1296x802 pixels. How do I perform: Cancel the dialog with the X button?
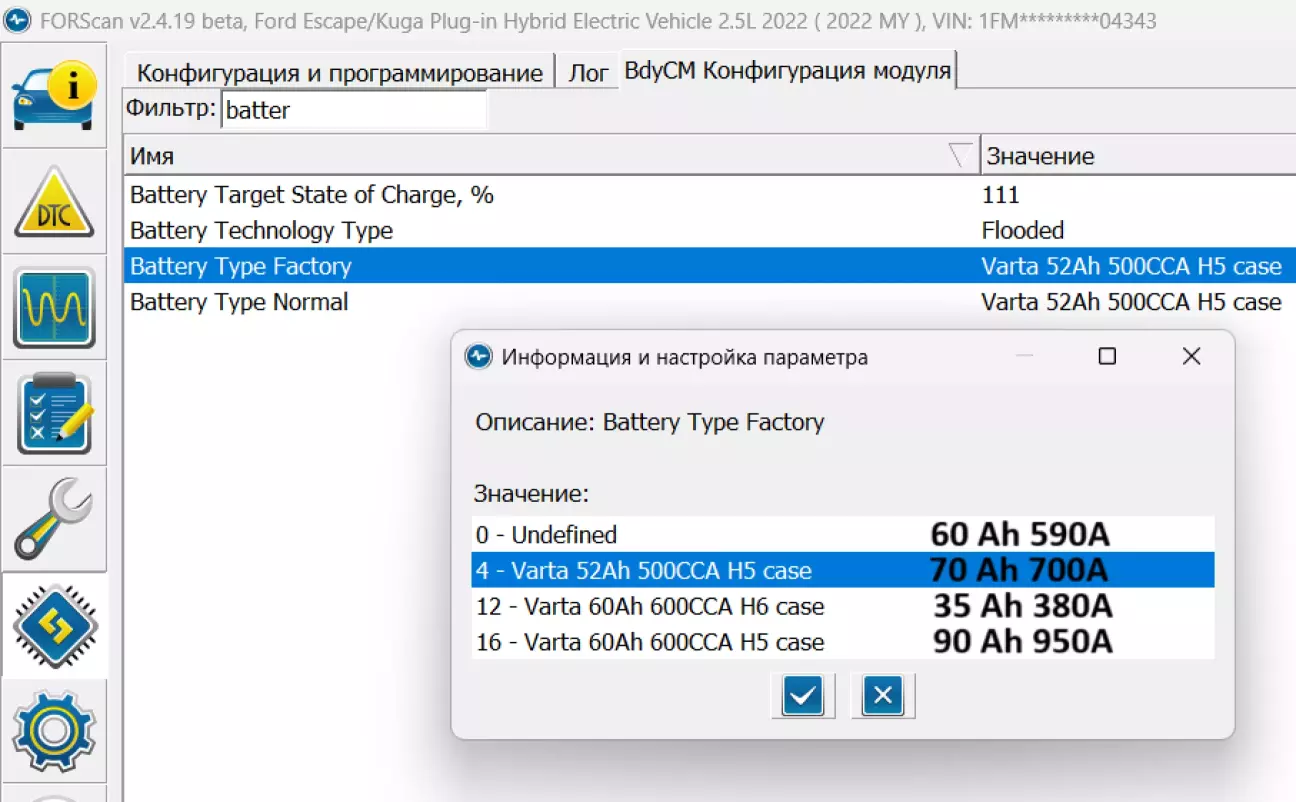point(882,695)
